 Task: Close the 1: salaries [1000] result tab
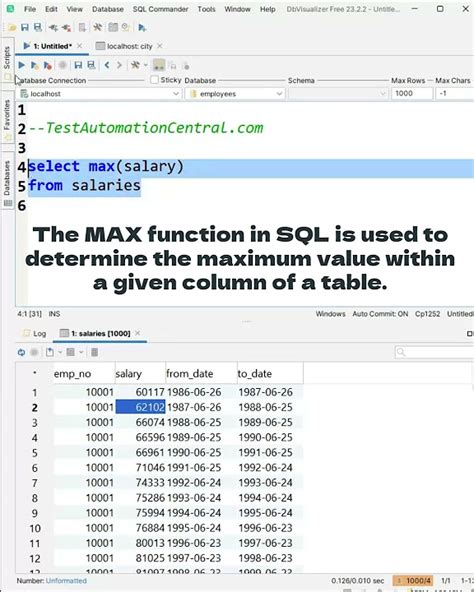(138, 333)
